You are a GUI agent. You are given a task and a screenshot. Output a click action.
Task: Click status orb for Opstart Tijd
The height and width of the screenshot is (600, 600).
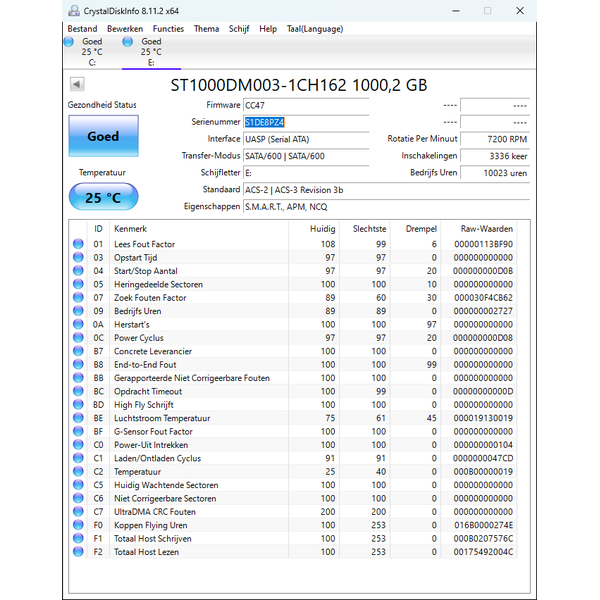pos(78,257)
